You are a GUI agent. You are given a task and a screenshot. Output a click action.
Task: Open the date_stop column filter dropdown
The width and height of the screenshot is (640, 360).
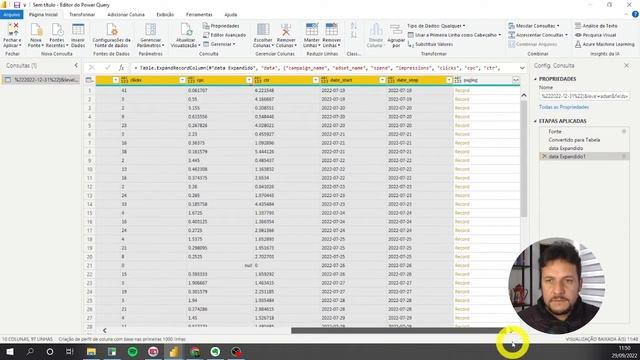click(x=449, y=80)
